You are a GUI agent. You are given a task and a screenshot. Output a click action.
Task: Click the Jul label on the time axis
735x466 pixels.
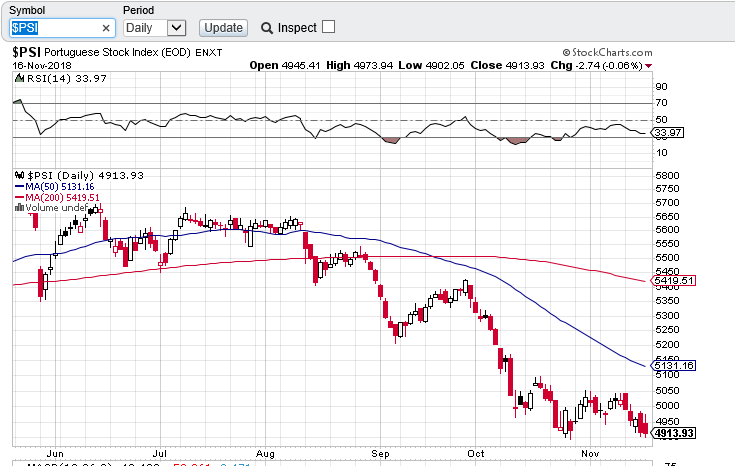[160, 454]
